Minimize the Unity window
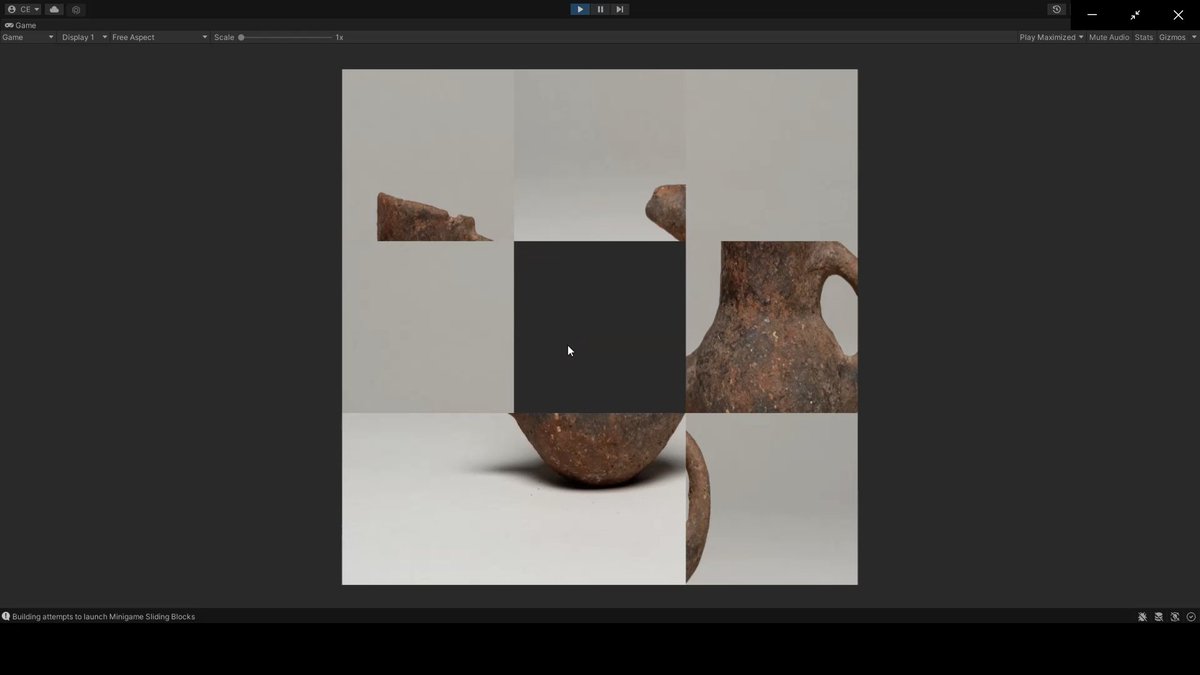 [x=1092, y=15]
